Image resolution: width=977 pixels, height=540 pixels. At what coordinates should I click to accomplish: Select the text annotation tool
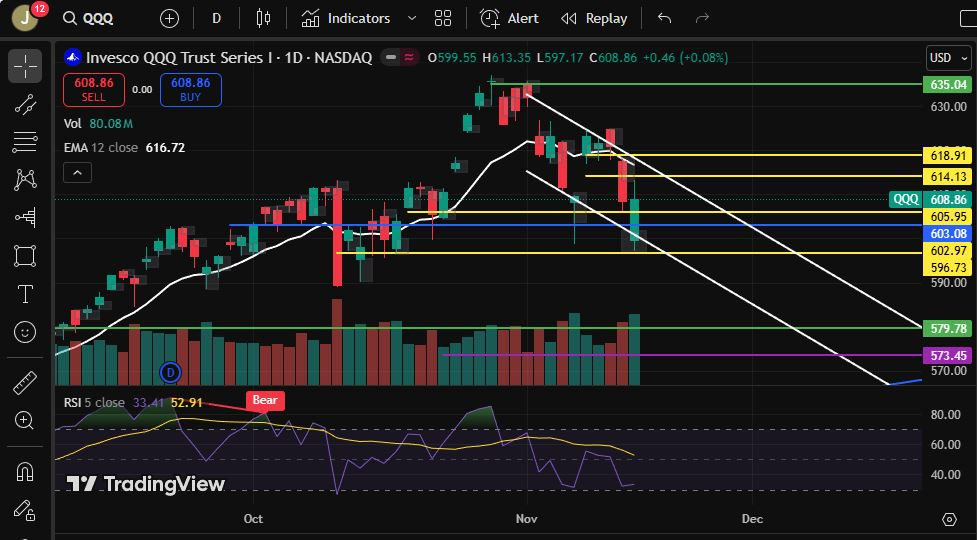point(25,293)
